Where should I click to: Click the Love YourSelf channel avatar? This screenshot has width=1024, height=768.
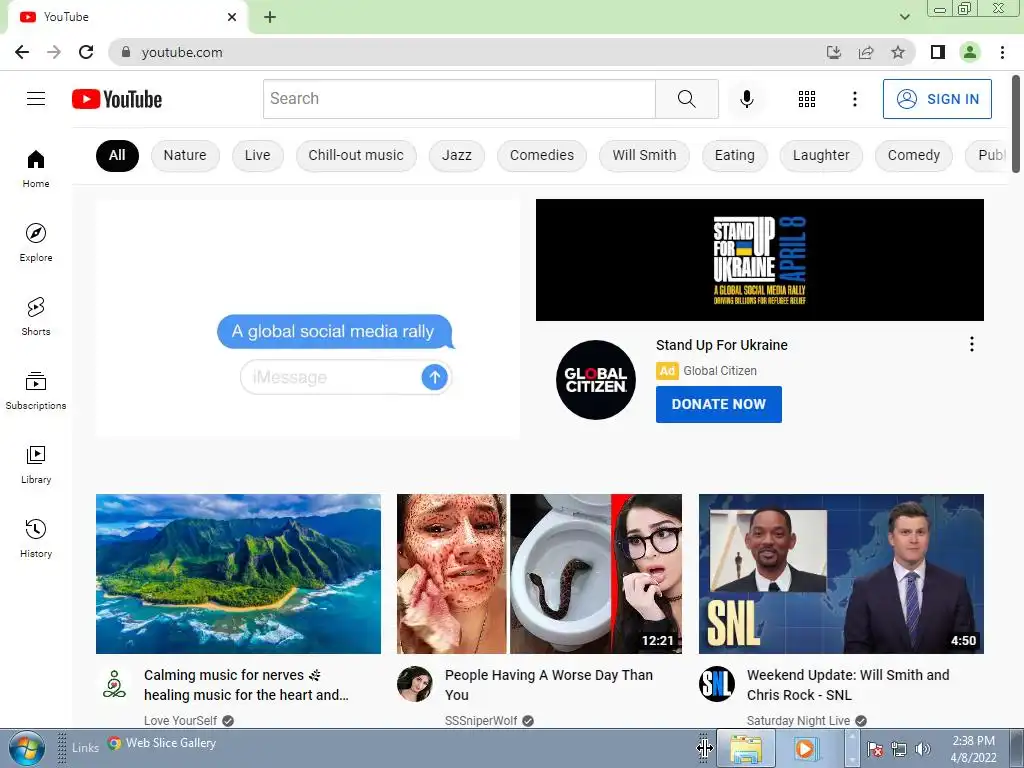114,684
